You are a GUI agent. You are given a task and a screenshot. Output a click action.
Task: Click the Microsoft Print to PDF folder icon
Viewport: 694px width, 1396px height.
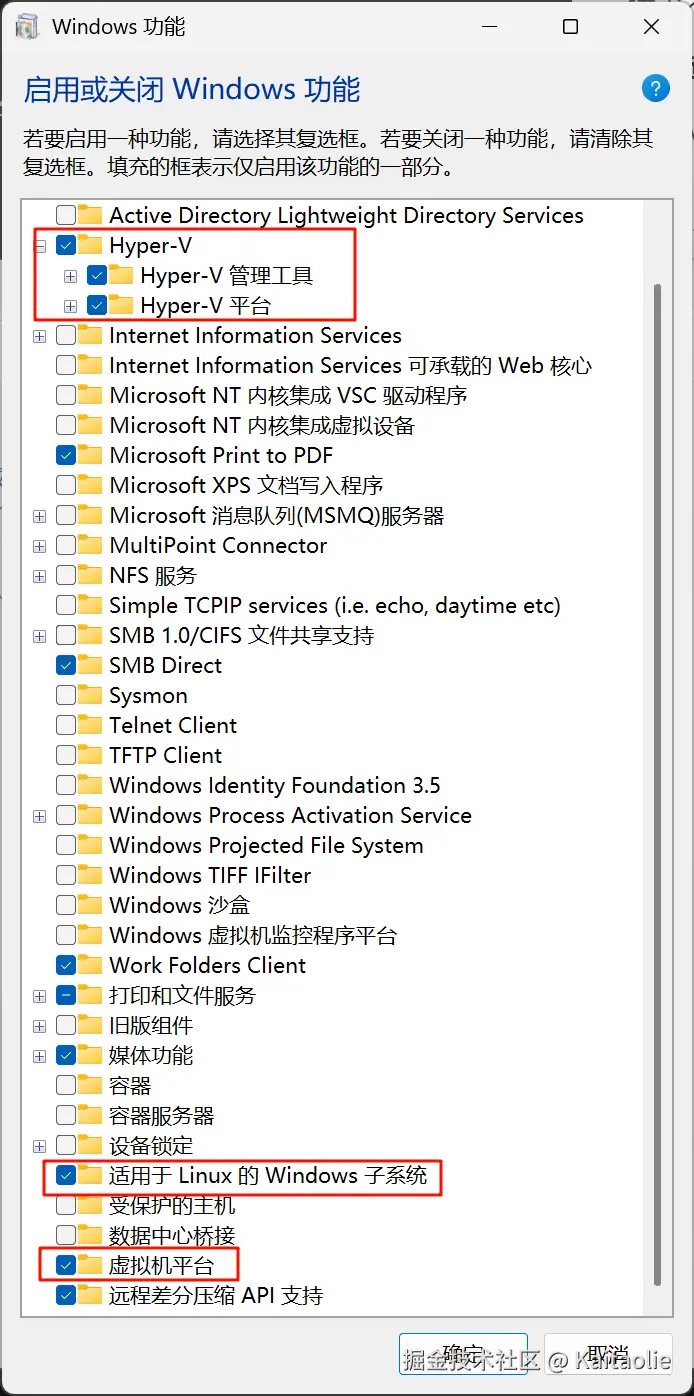click(91, 454)
